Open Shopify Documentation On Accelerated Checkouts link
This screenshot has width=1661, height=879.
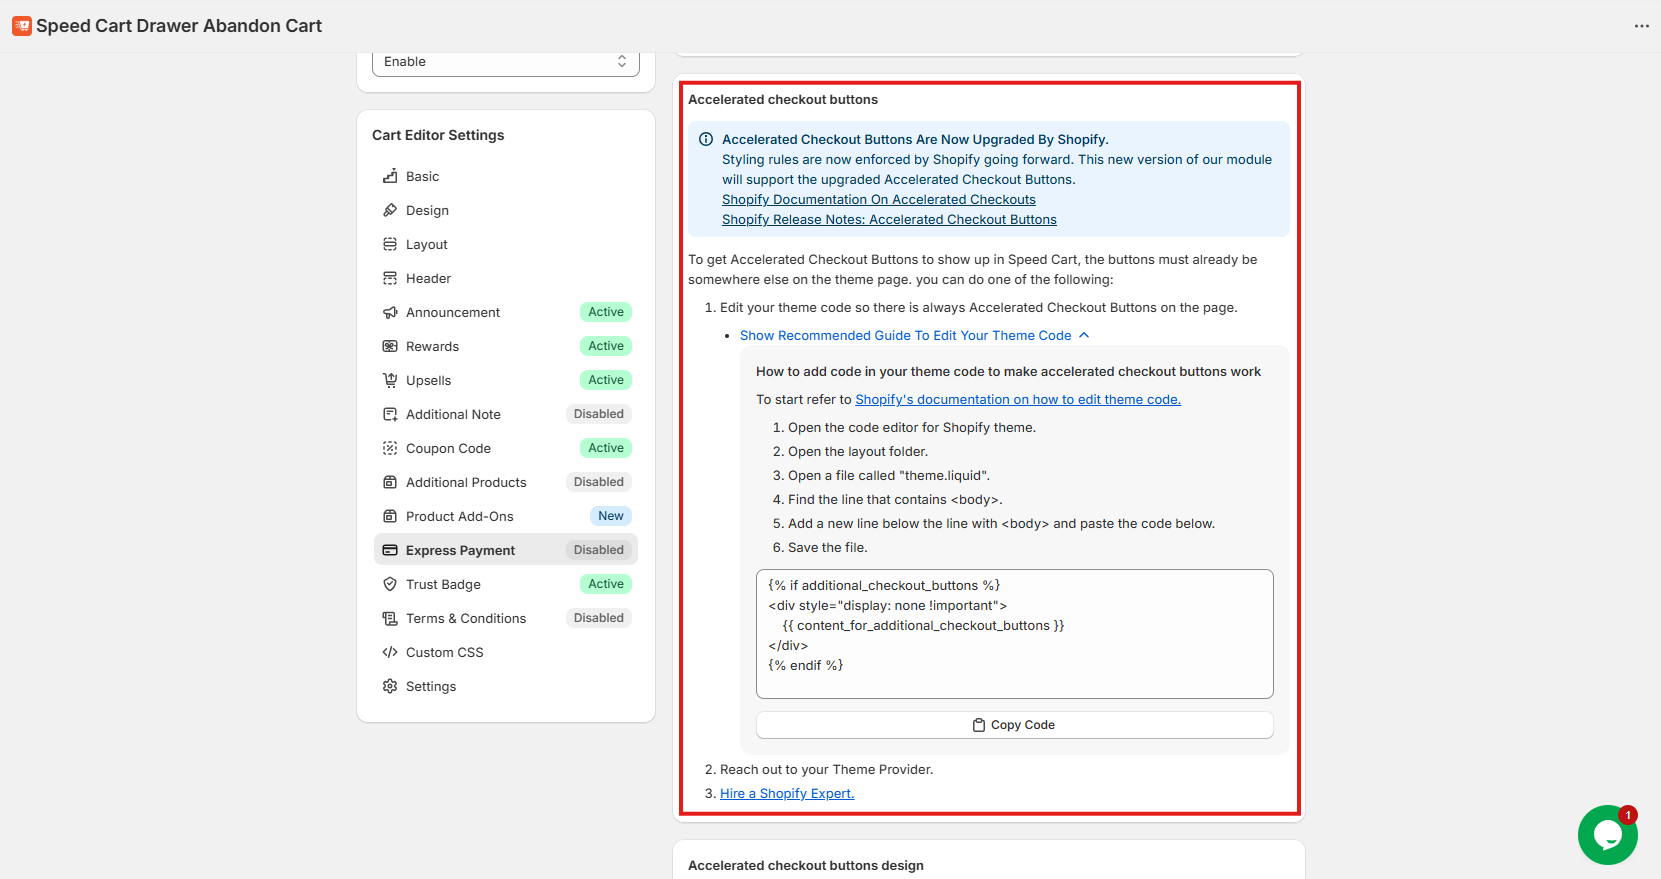pos(878,200)
